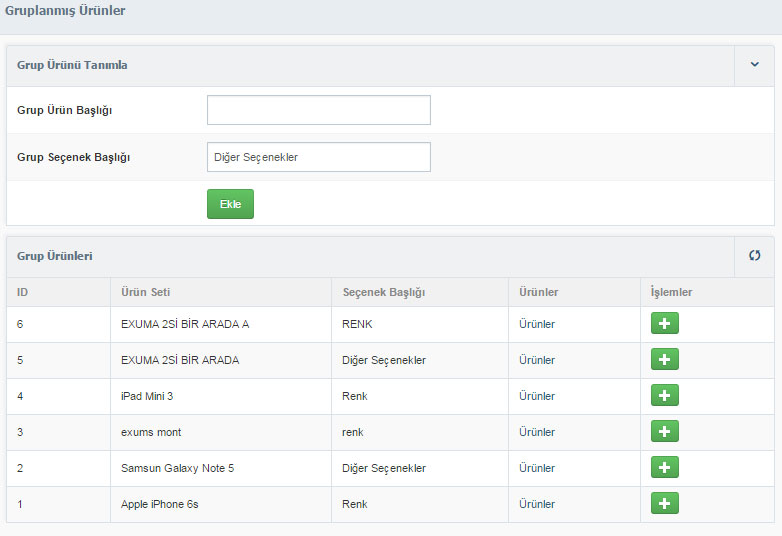Click the Grup Seçenek Başlığı input field
The height and width of the screenshot is (536, 782).
point(319,157)
